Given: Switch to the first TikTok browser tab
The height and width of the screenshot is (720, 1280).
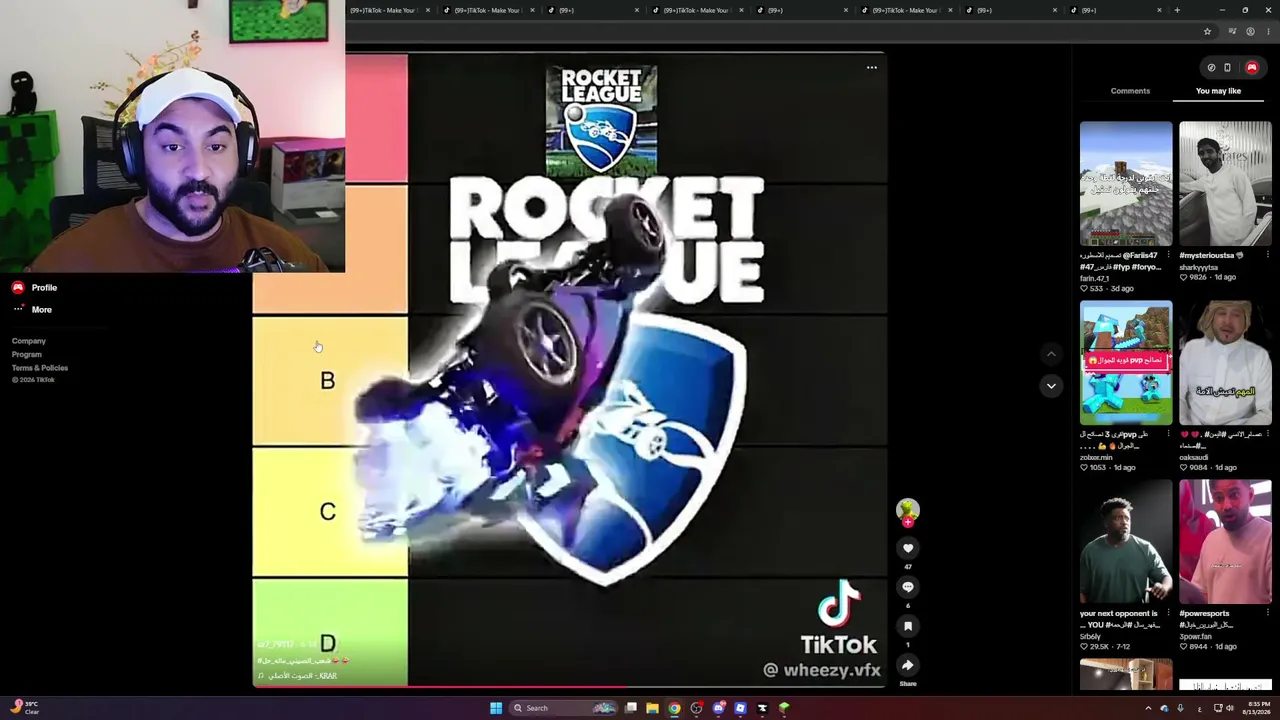Looking at the screenshot, I should pos(385,10).
